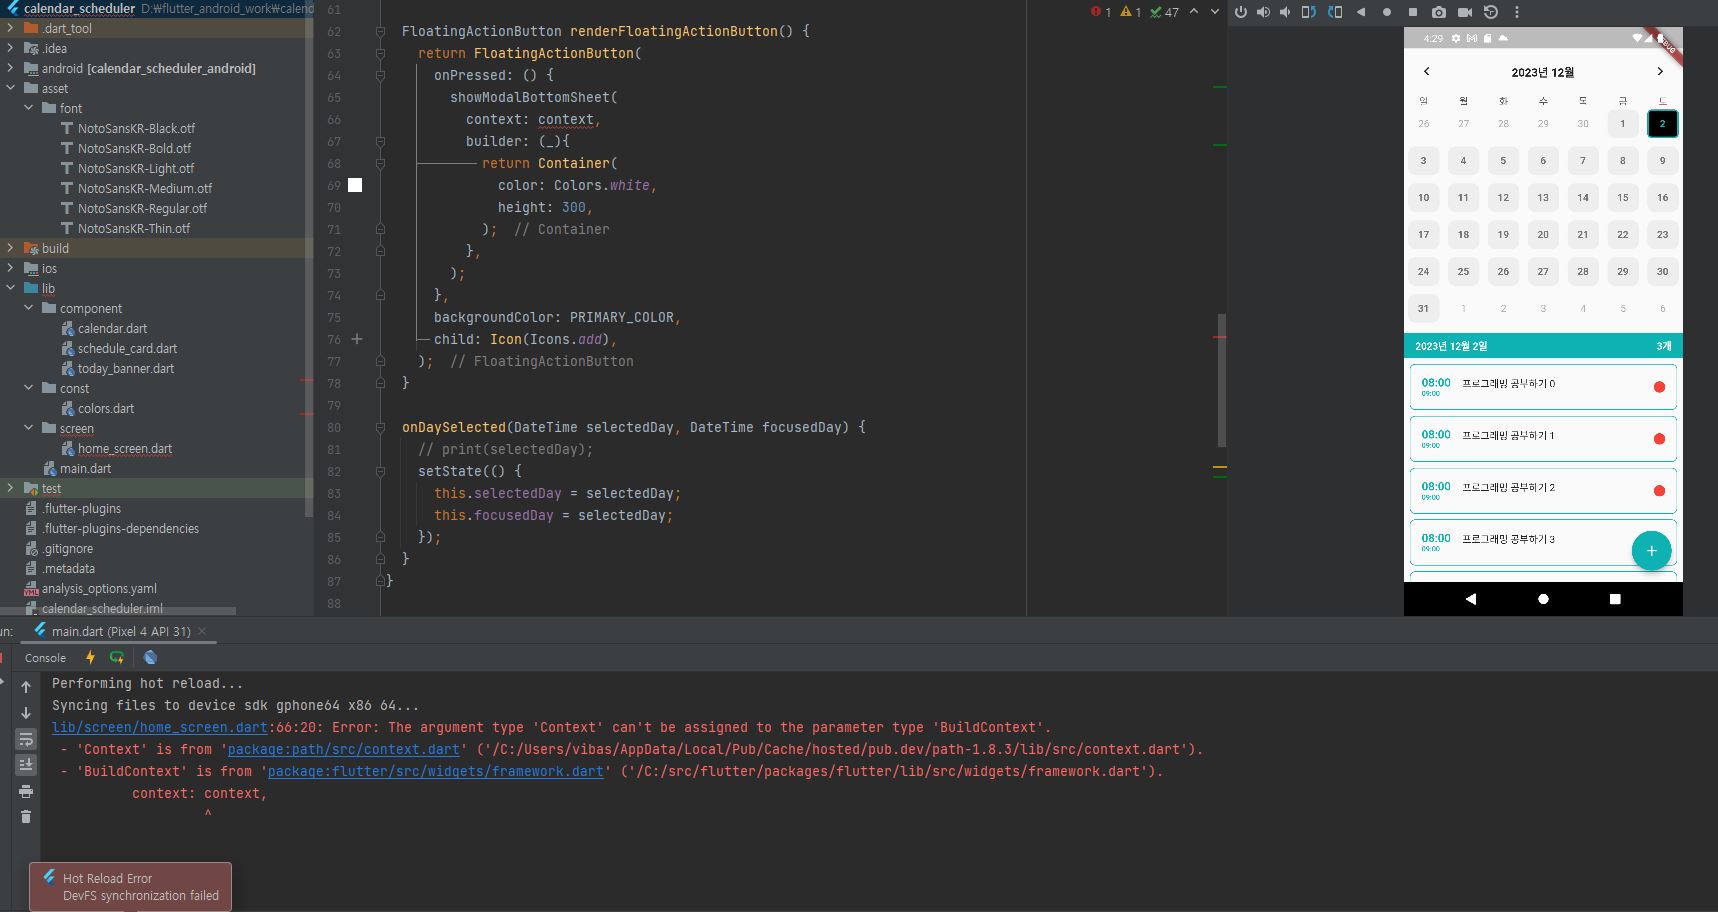Image resolution: width=1718 pixels, height=912 pixels.
Task: Expand the android module folder
Action: (11, 68)
